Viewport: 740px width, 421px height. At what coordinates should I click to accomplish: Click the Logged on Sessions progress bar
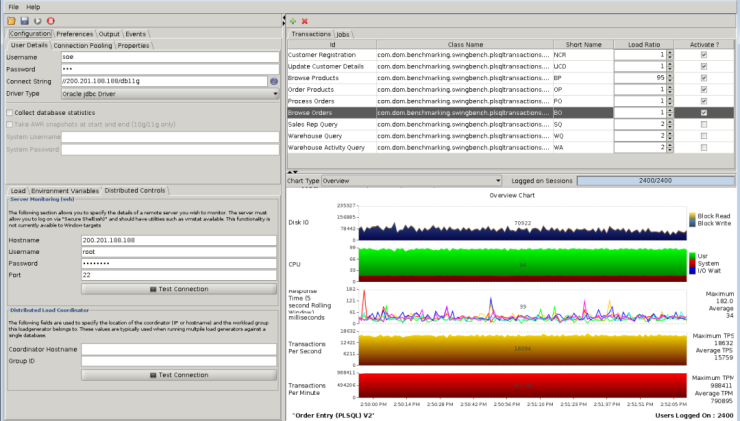655,181
